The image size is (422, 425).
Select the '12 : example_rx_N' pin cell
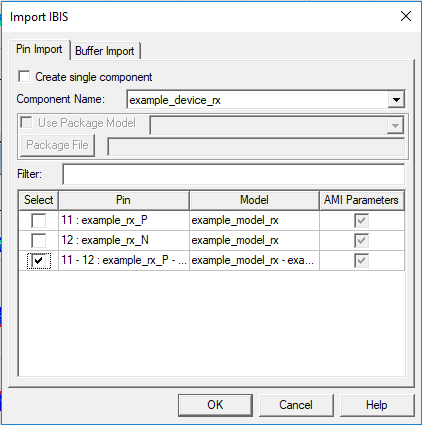(124, 240)
